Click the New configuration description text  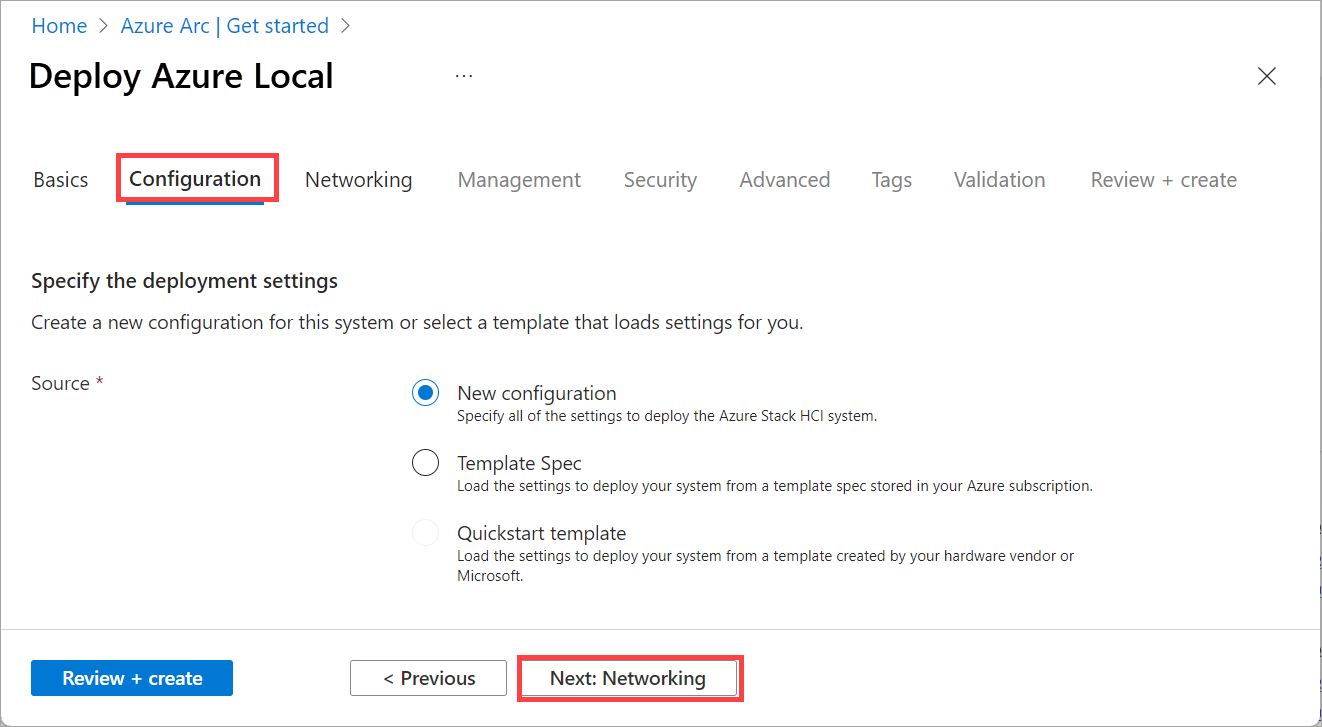click(667, 416)
